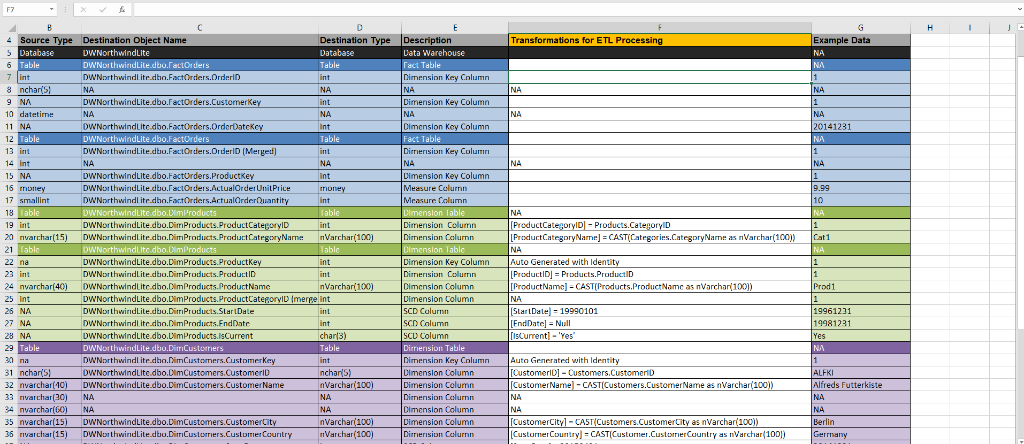Select row 29 header
The width and height of the screenshot is (1024, 444).
(x=8, y=348)
